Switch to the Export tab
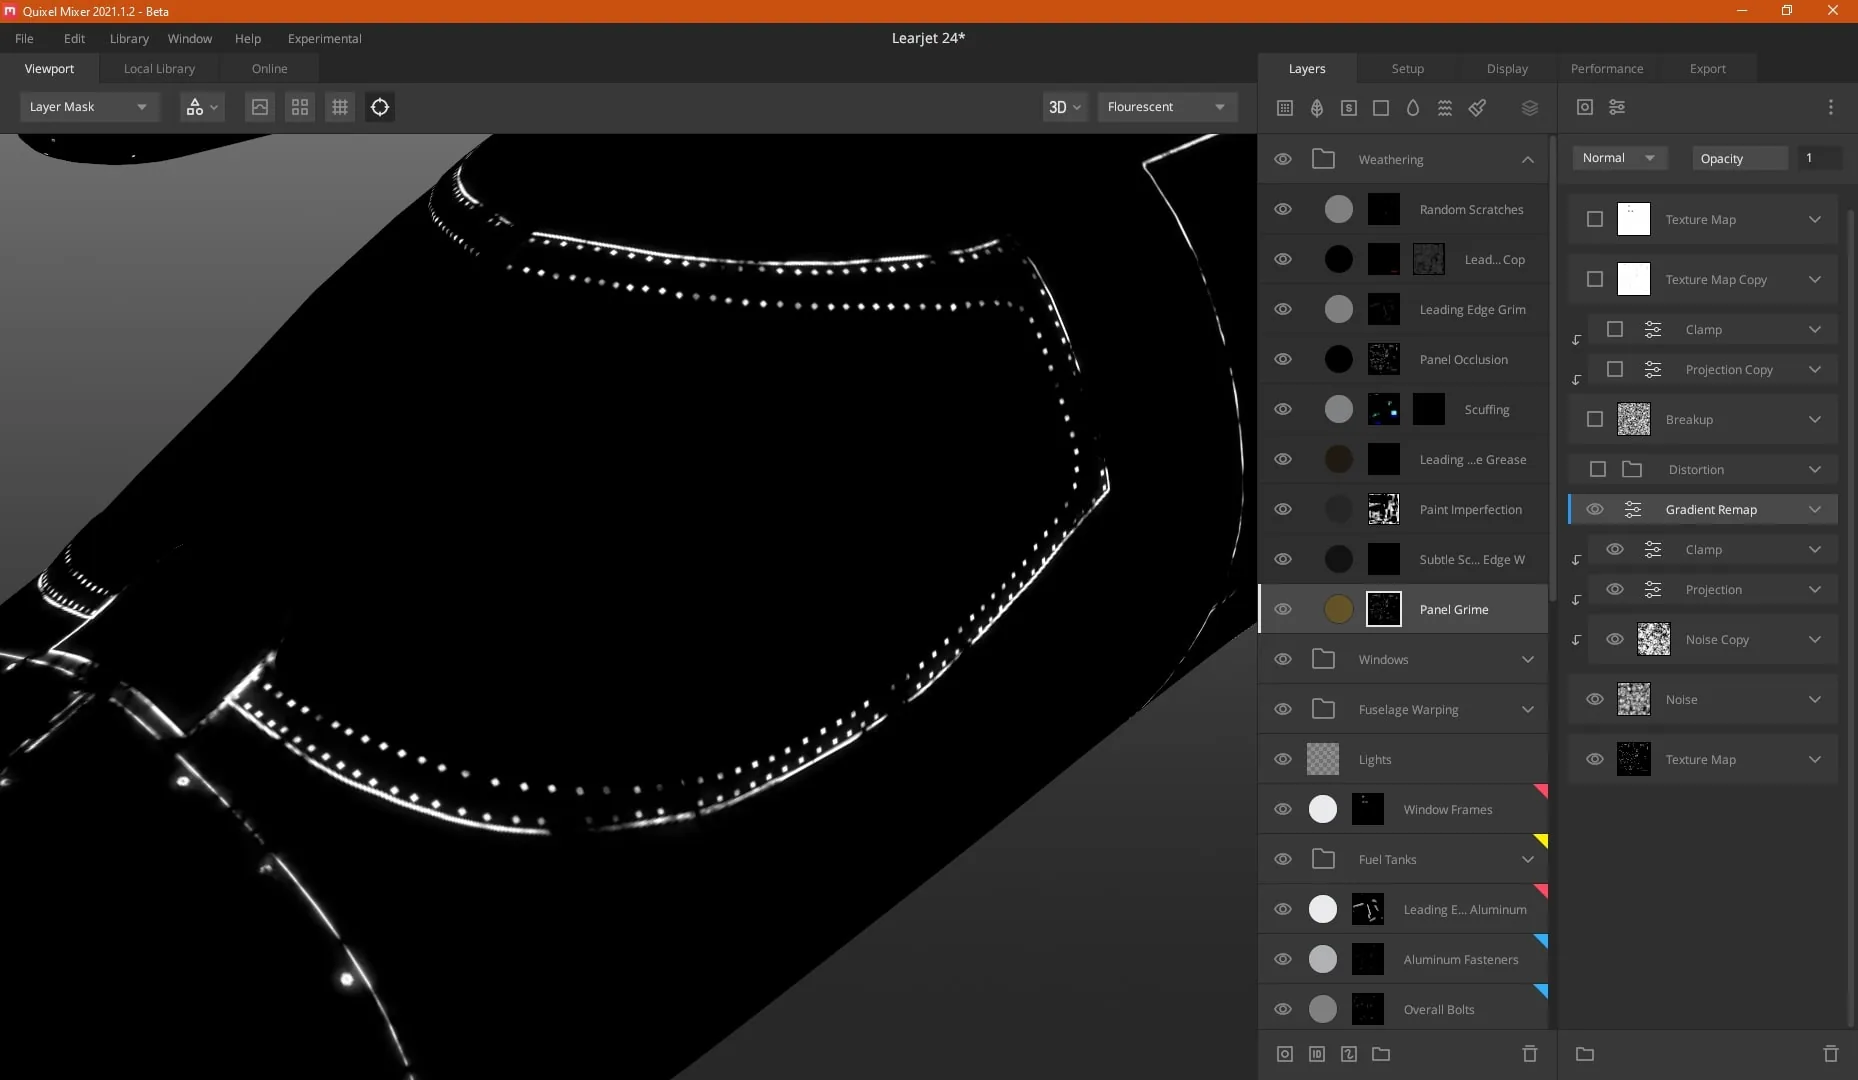1858x1080 pixels. (1707, 69)
